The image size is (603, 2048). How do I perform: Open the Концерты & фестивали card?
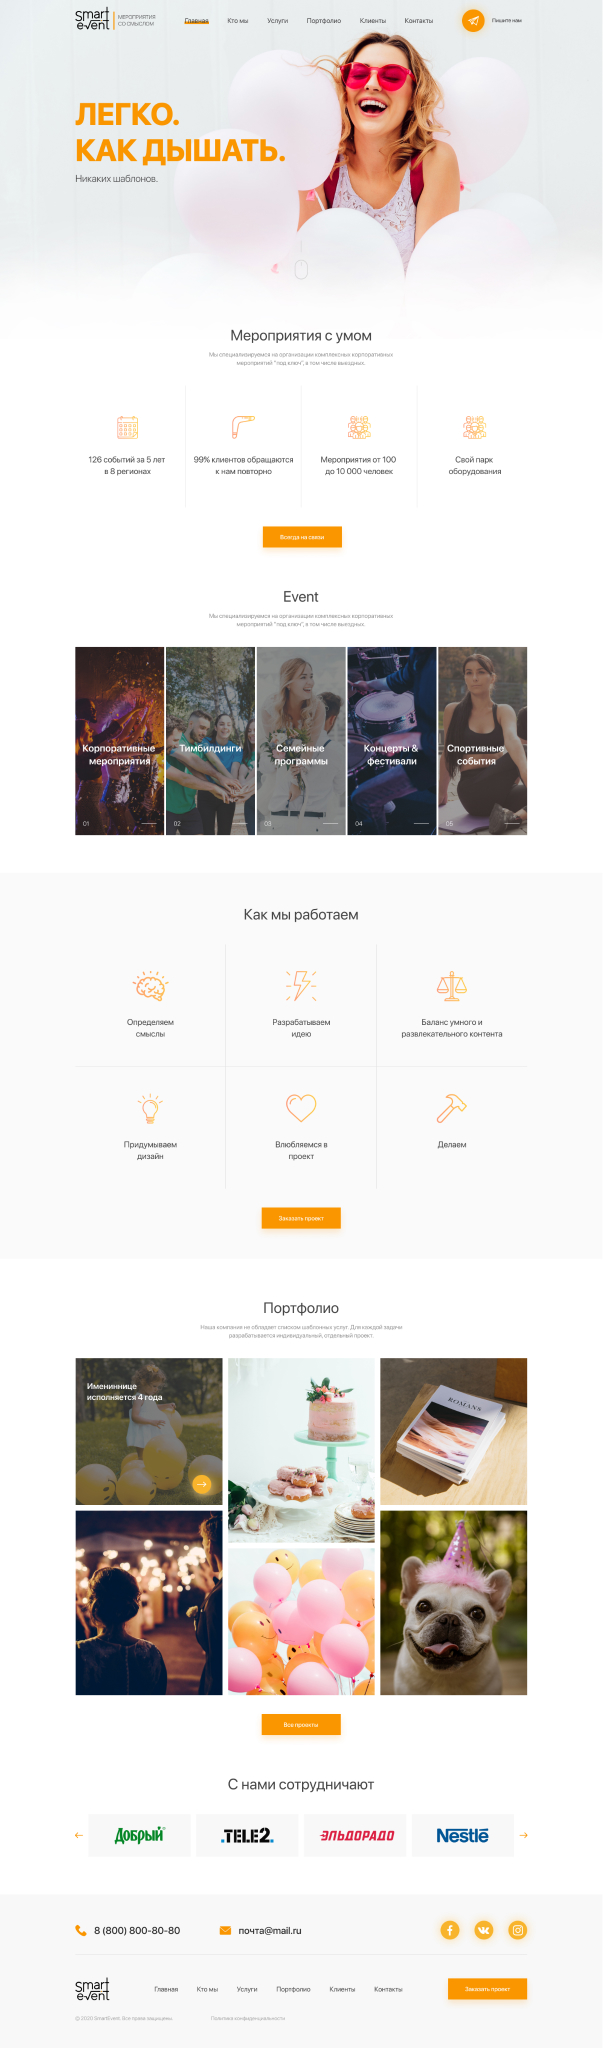coord(392,741)
